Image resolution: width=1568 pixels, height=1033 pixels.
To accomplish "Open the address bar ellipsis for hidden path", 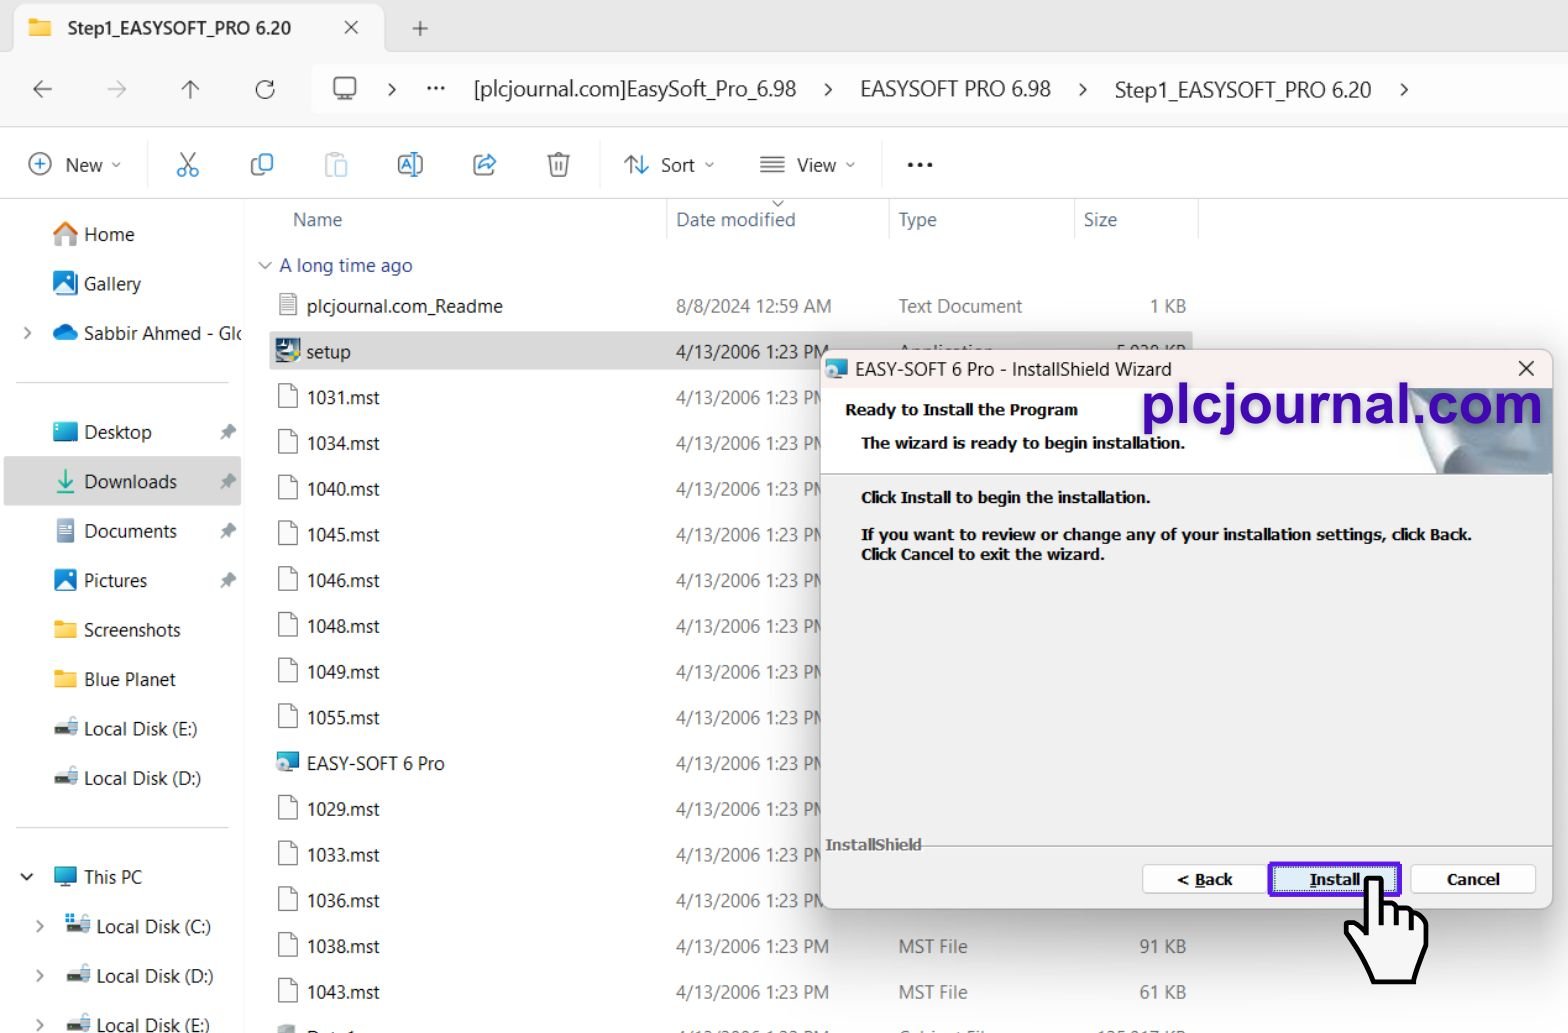I will [436, 89].
